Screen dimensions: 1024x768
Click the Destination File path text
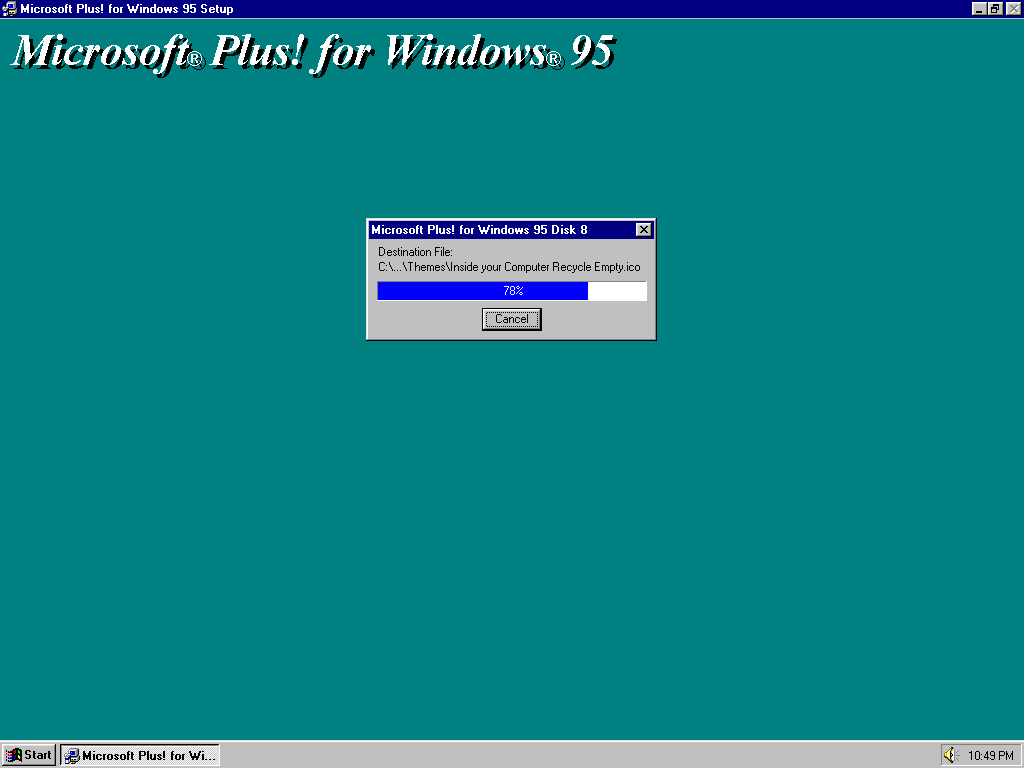(509, 267)
